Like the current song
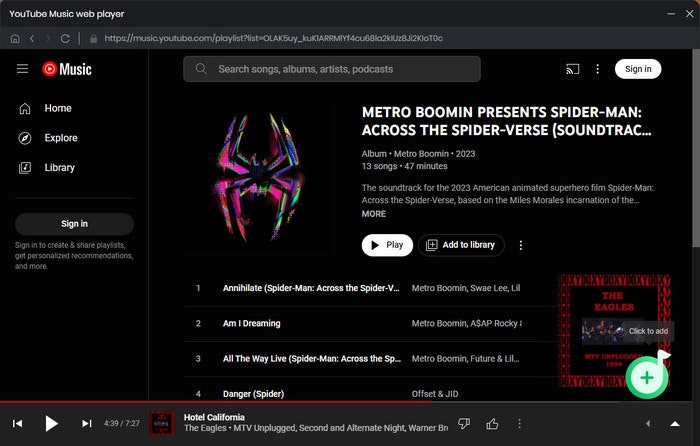Viewport: 700px width, 446px height. point(492,424)
